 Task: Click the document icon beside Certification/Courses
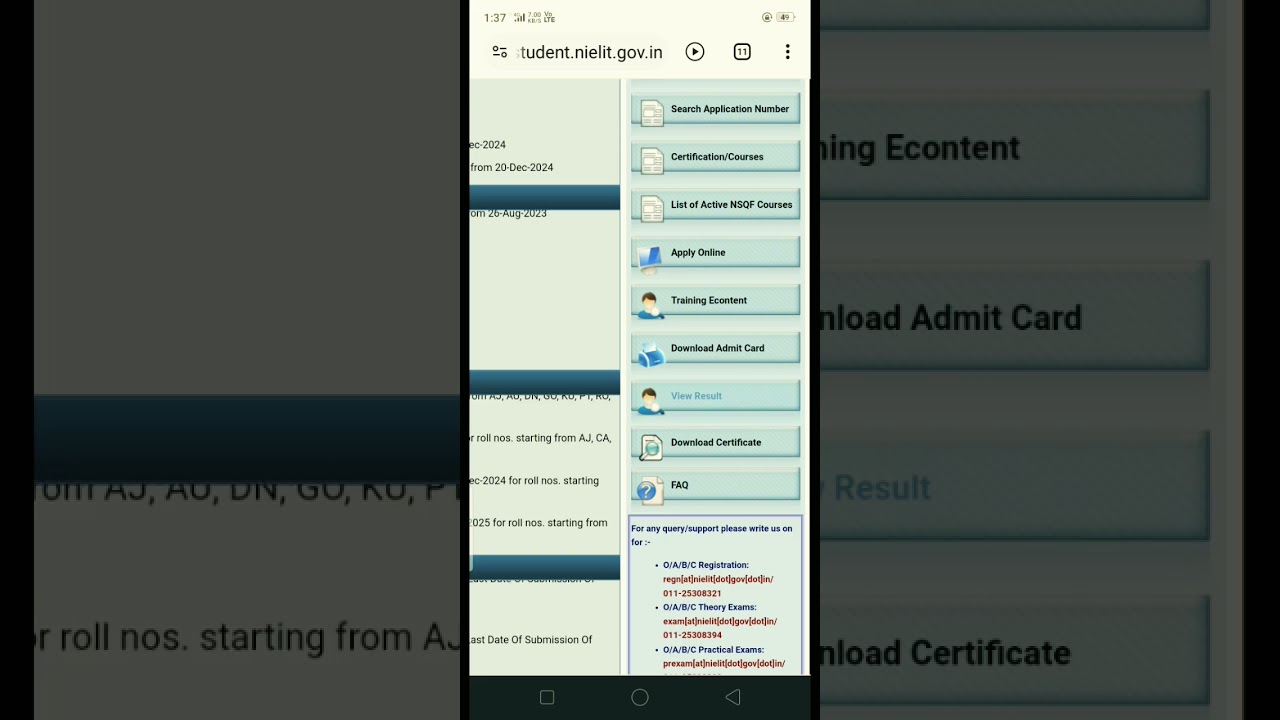point(652,161)
